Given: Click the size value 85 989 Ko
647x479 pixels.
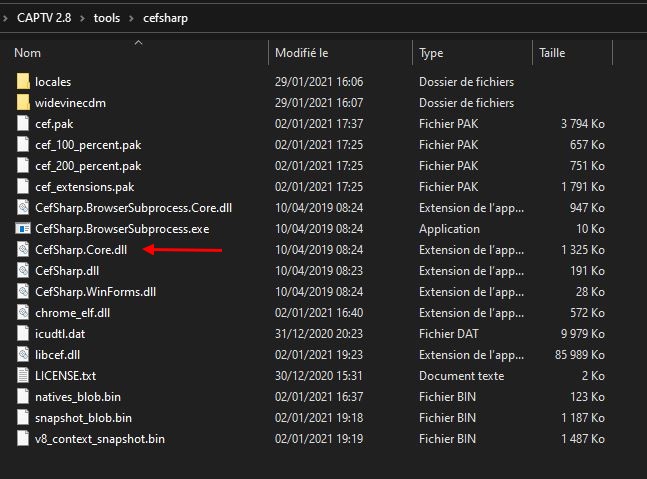Looking at the screenshot, I should [580, 355].
